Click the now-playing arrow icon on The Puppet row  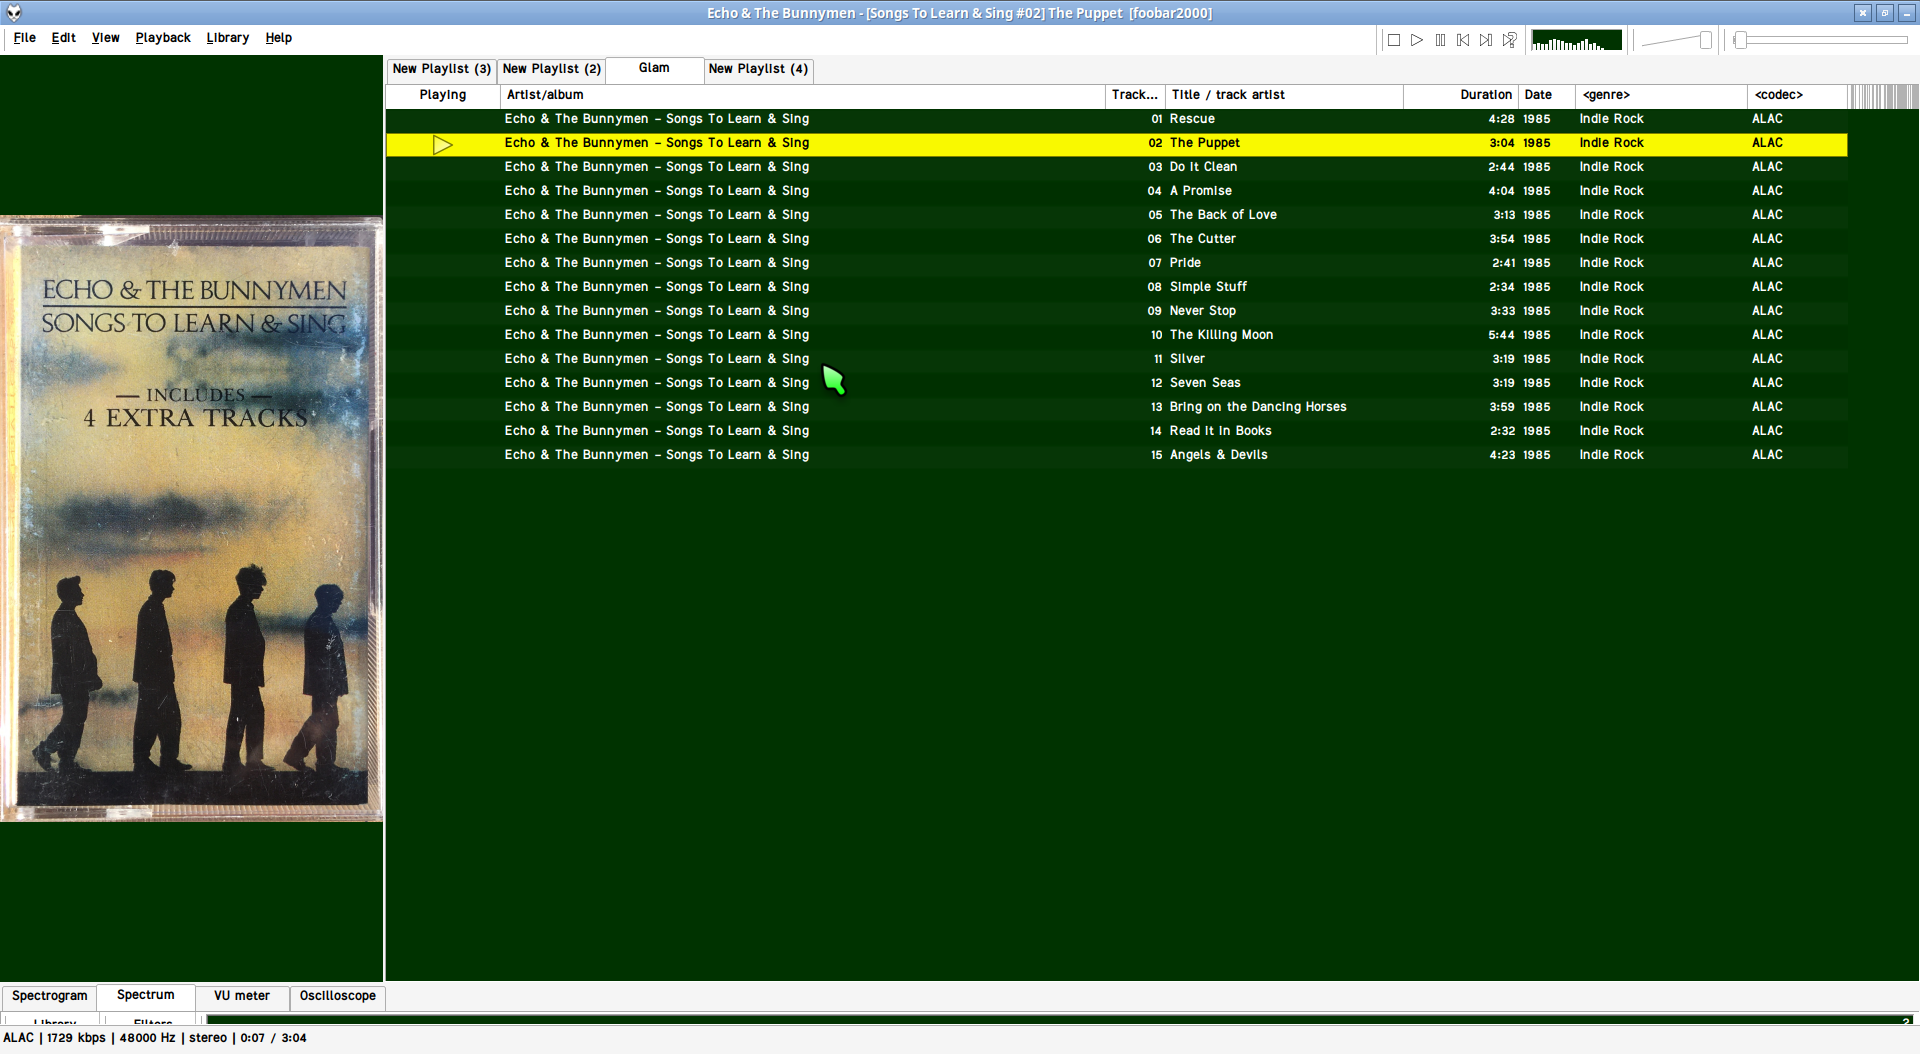point(443,145)
